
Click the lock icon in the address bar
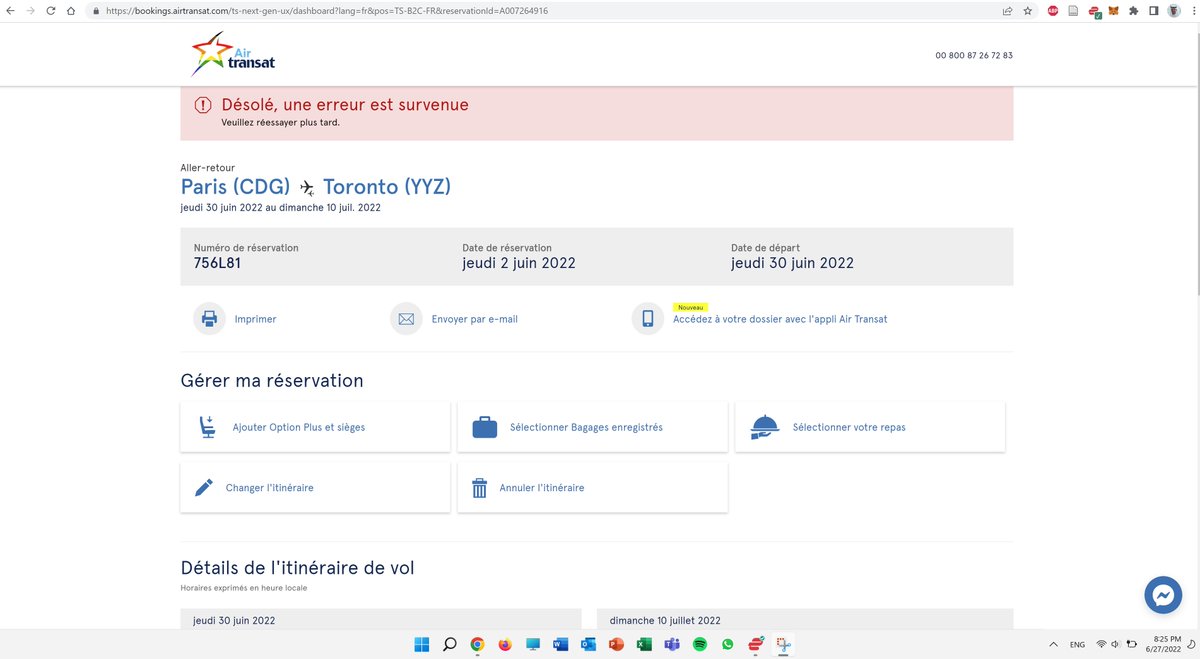tap(95, 11)
